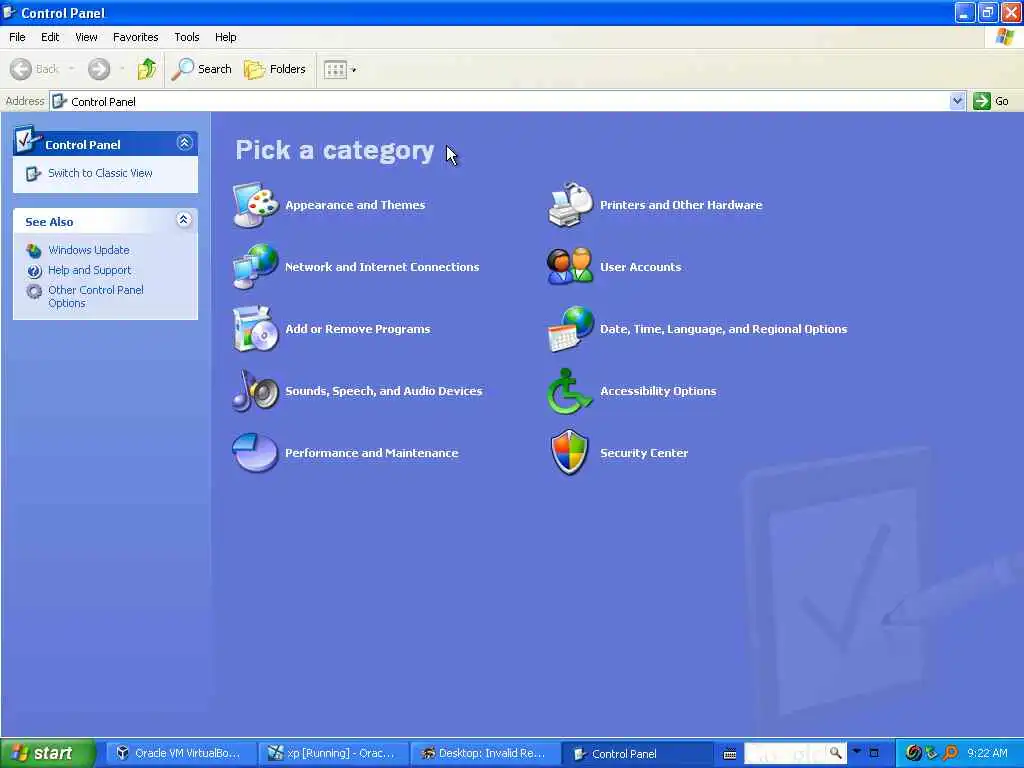
Task: Open the Favorites menu
Action: tap(136, 37)
